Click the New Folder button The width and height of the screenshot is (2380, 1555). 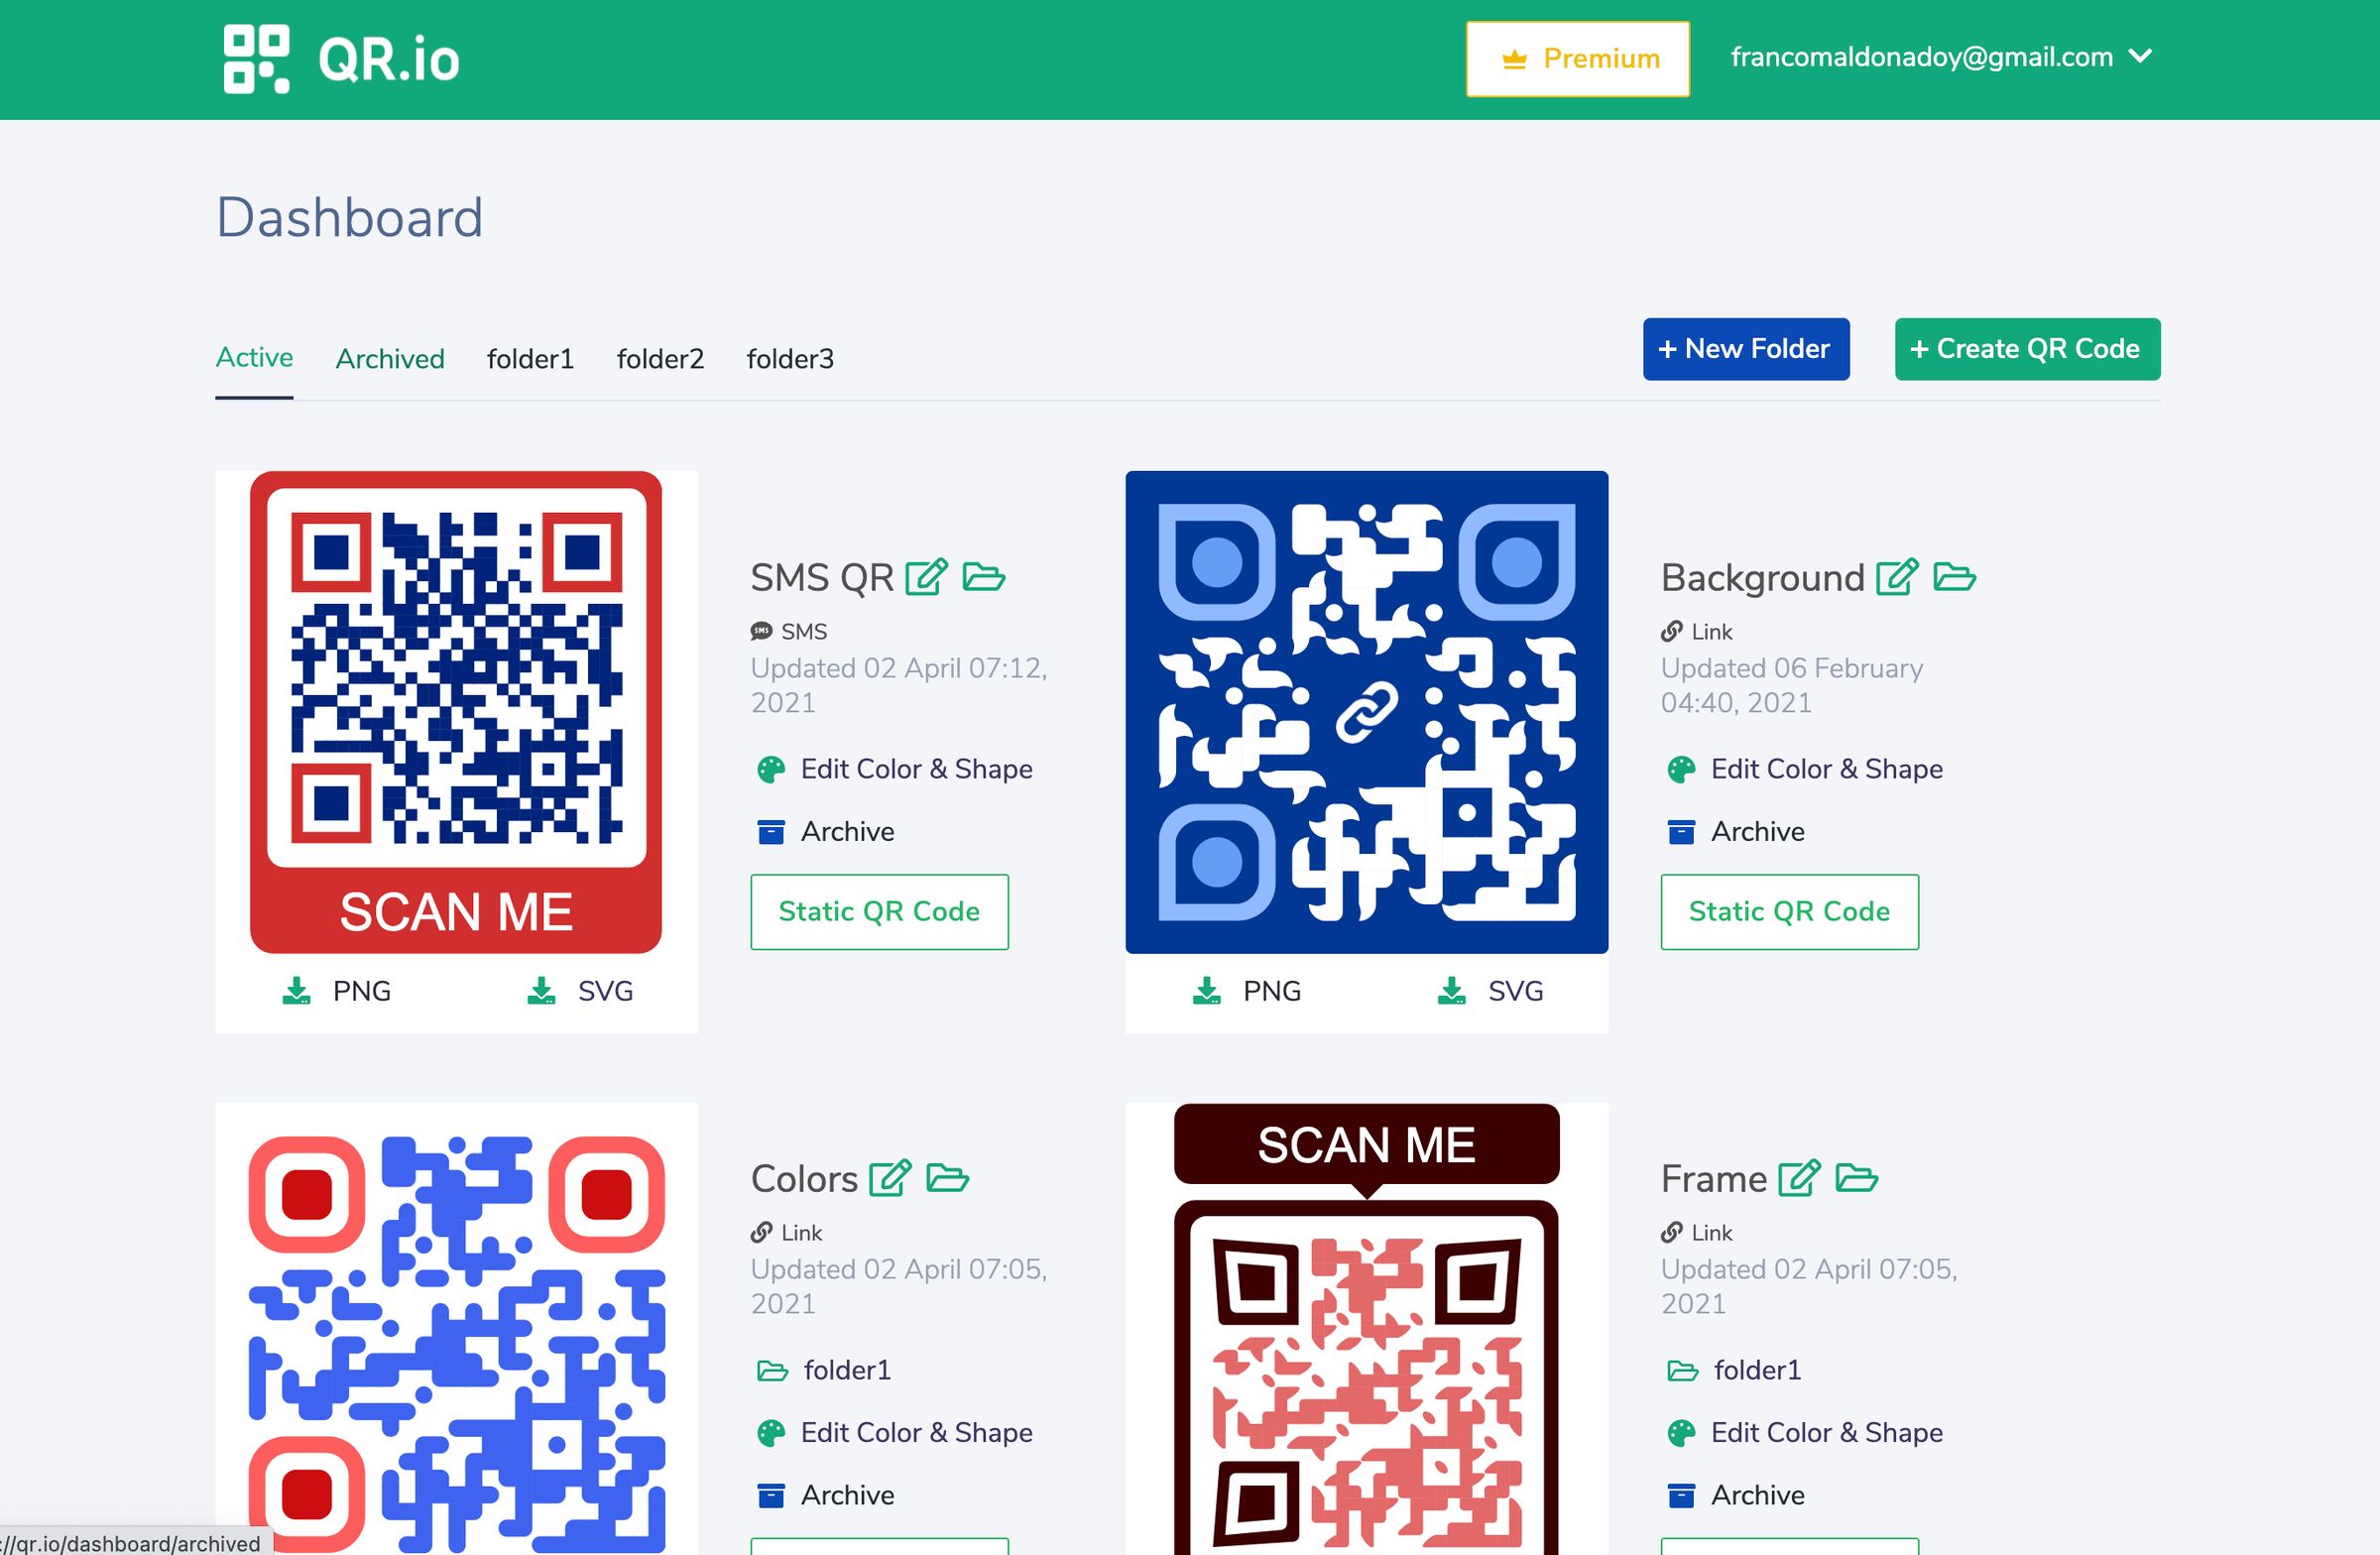coord(1746,349)
